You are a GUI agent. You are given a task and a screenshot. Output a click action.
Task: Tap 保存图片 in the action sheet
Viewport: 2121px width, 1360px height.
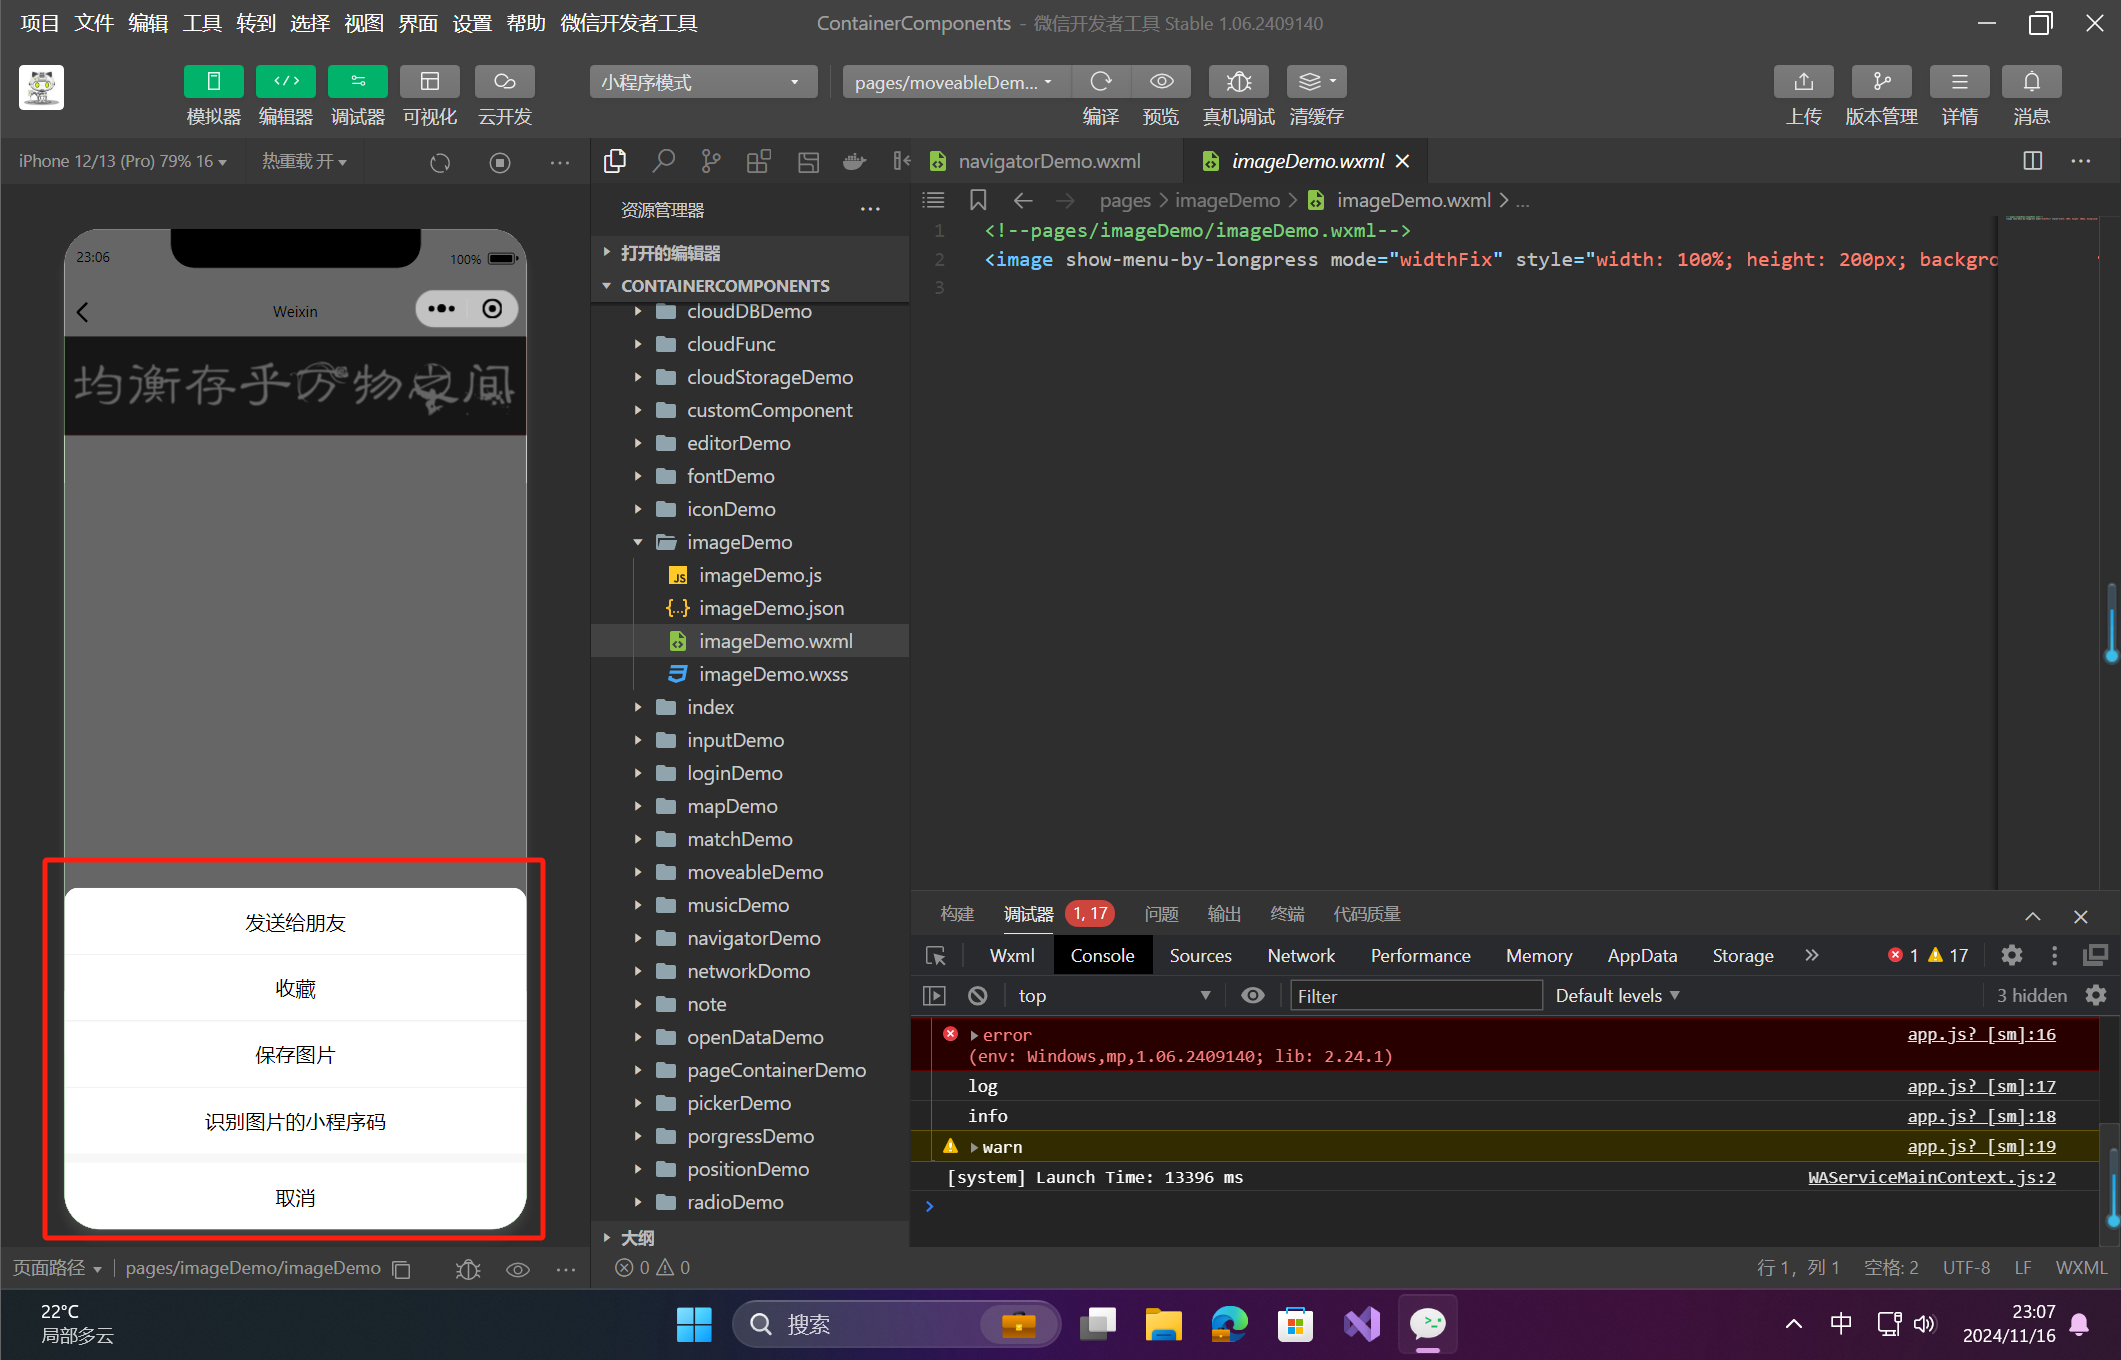pos(295,1055)
